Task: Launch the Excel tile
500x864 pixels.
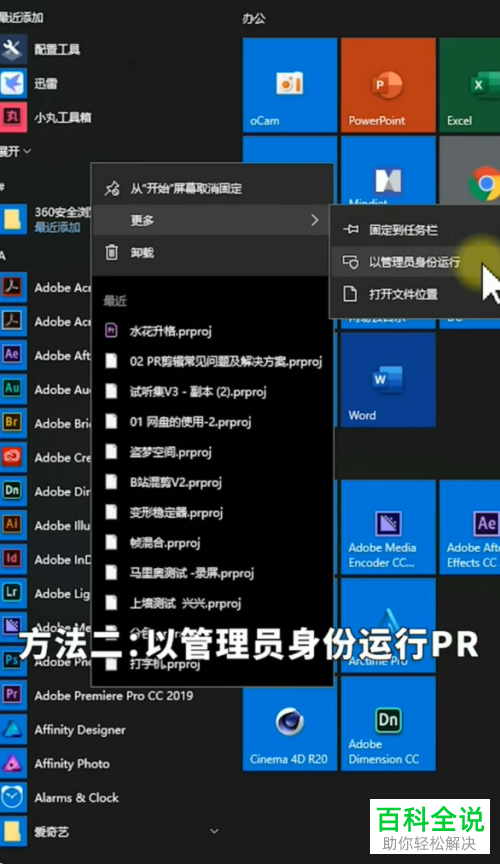Action: pyautogui.click(x=470, y=85)
